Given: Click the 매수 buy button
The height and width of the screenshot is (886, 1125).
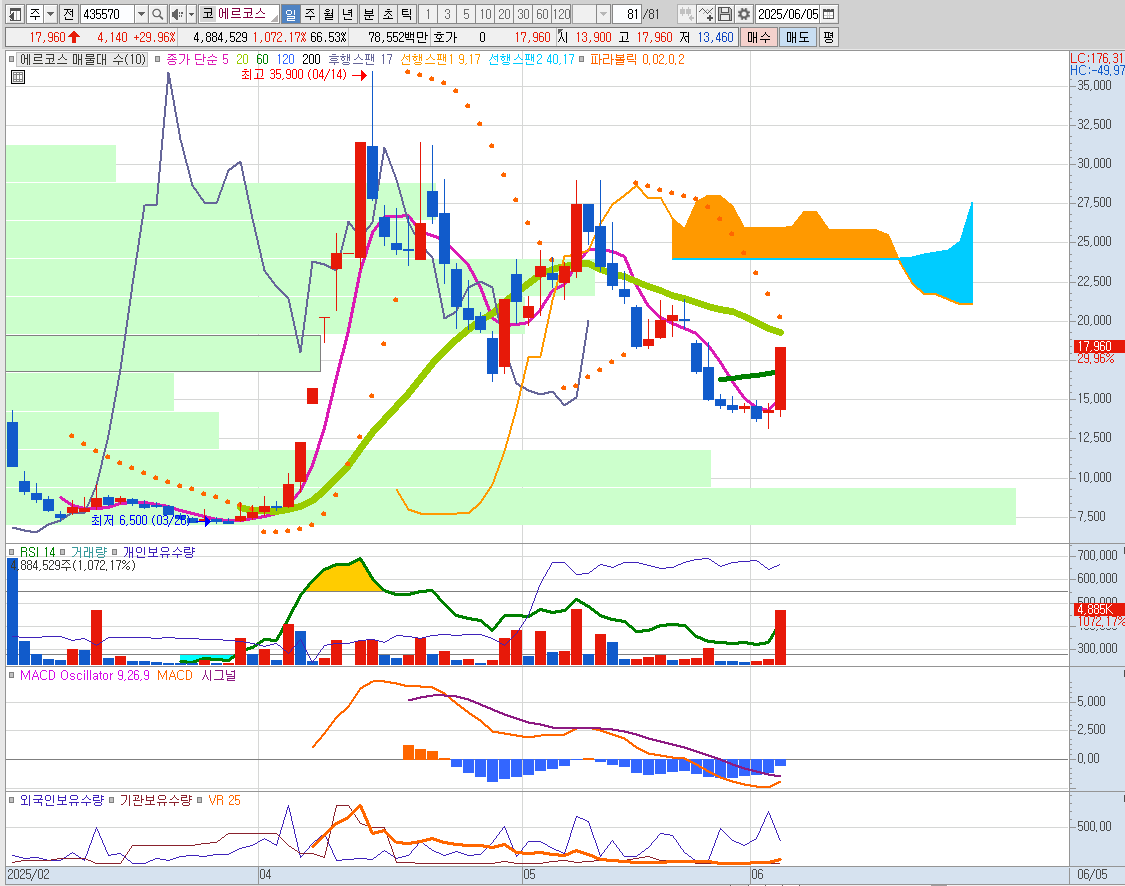Looking at the screenshot, I should click(759, 37).
